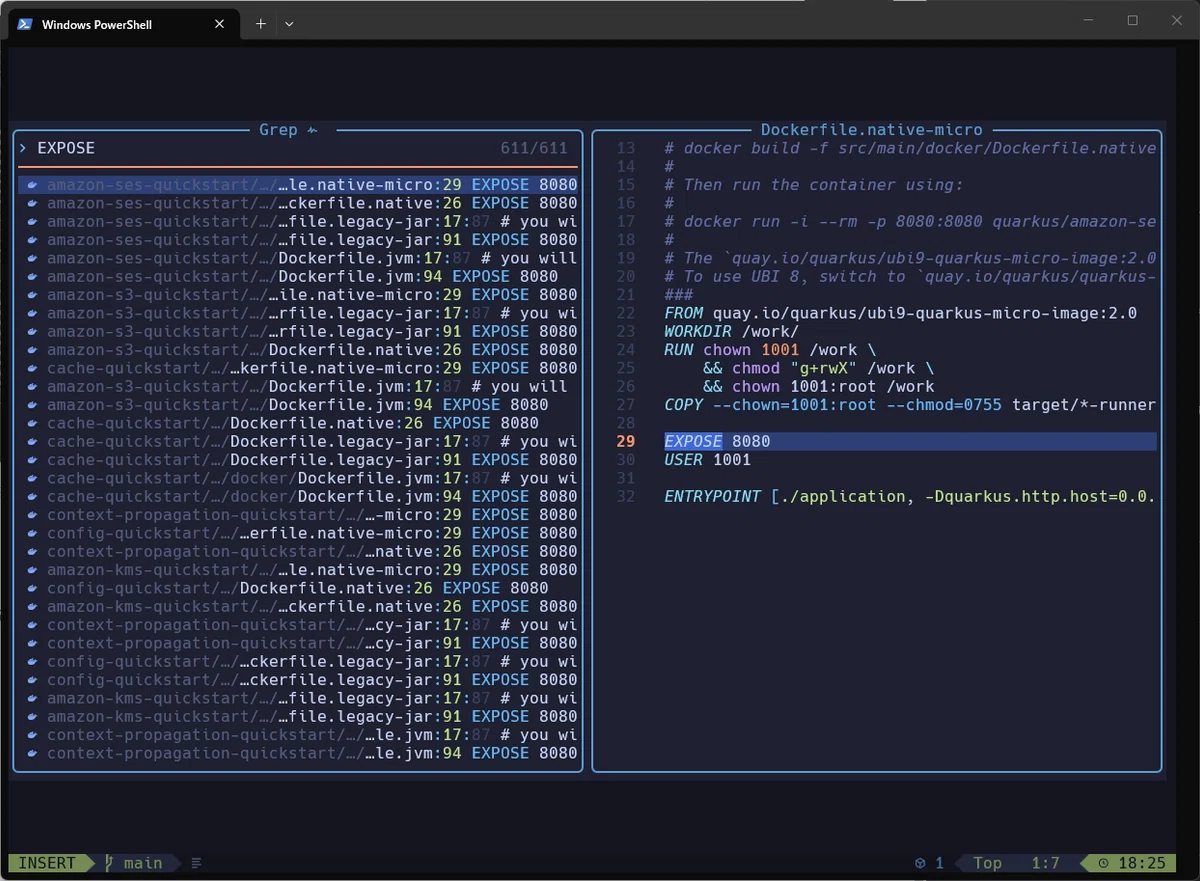The image size is (1200, 881).
Task: Select amazon-s3-quickstart rfile.legacy-jar:91 result
Action: click(x=298, y=332)
